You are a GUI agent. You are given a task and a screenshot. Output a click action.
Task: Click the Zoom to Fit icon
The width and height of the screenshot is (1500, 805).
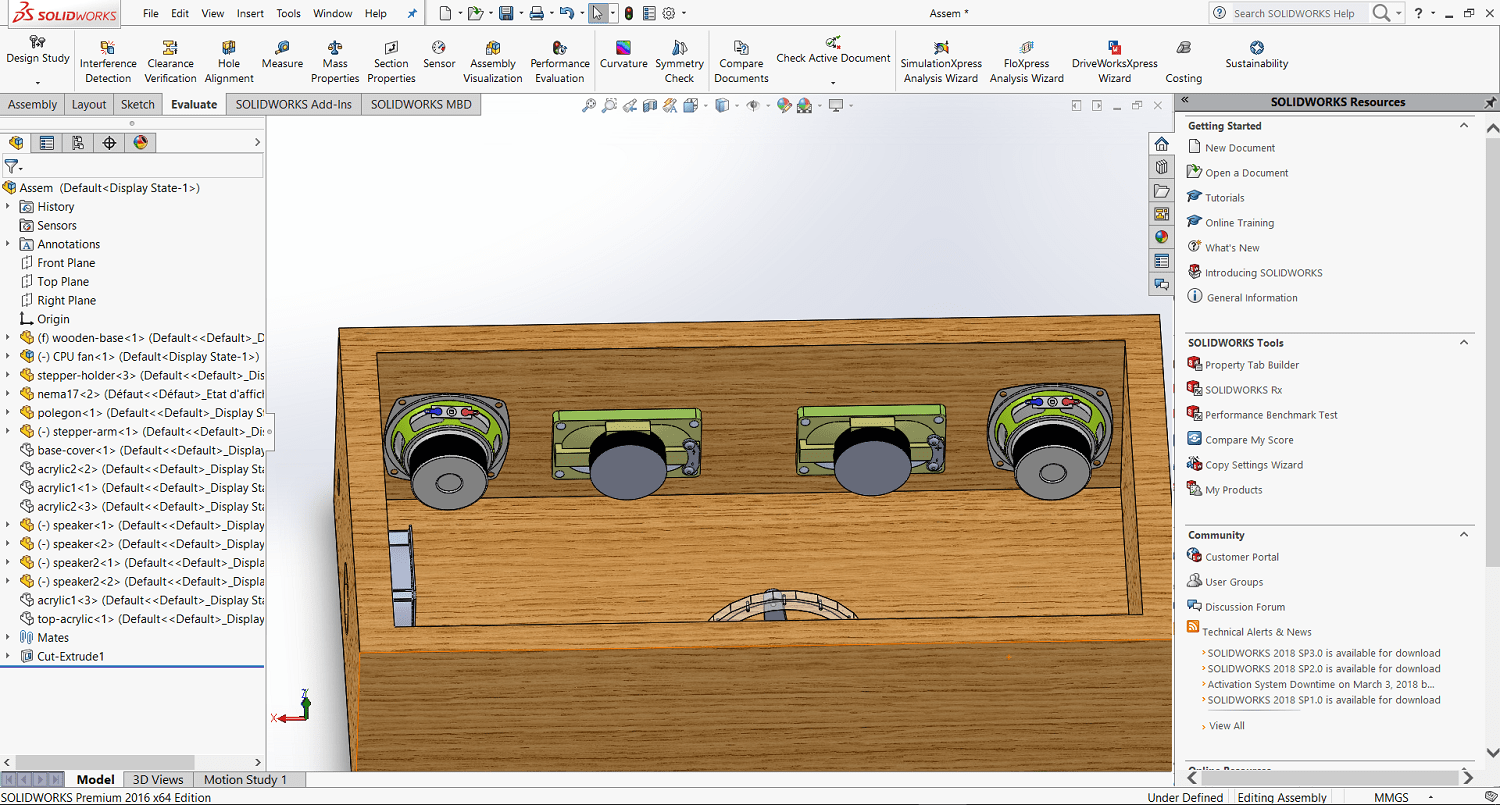click(x=589, y=105)
